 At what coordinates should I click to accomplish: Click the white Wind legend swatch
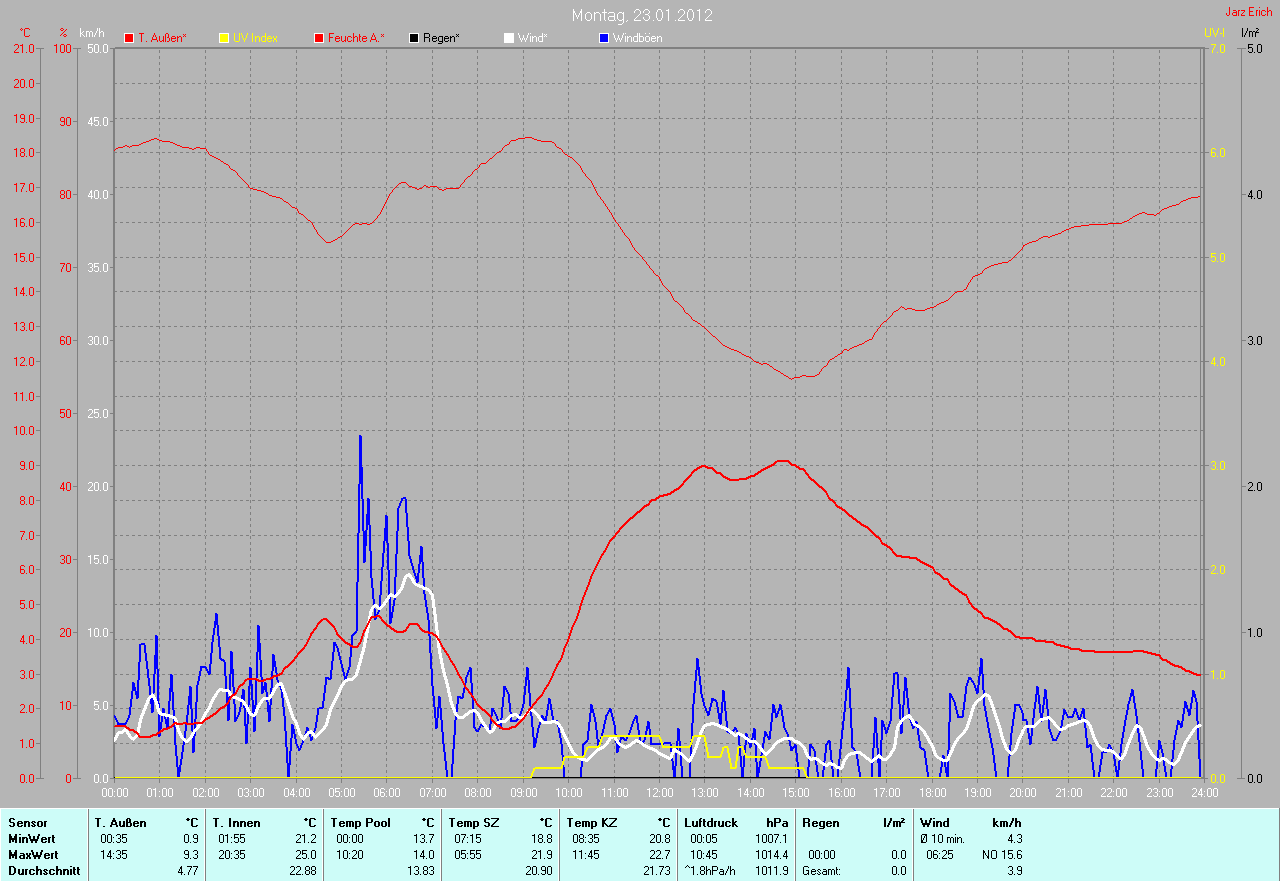[508, 38]
